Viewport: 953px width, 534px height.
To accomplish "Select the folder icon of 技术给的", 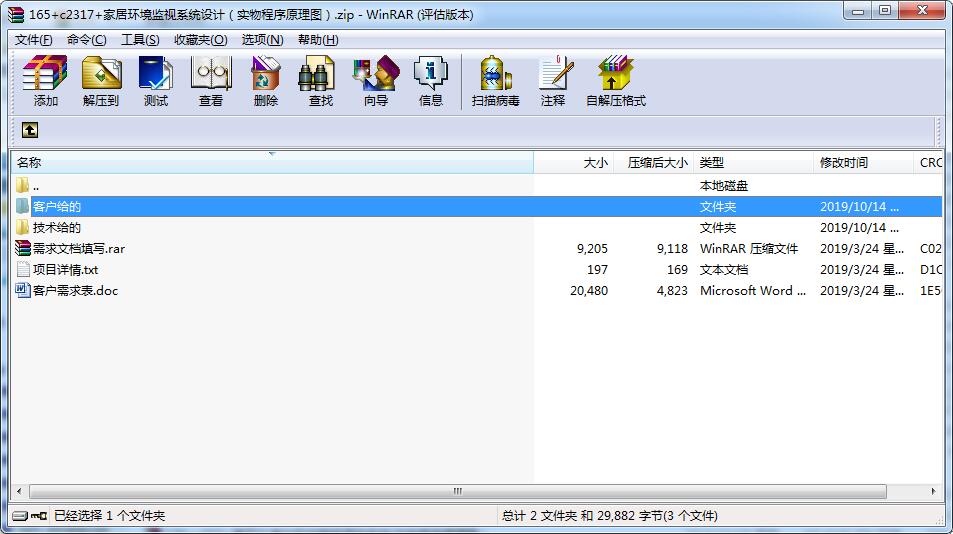I will 22,227.
